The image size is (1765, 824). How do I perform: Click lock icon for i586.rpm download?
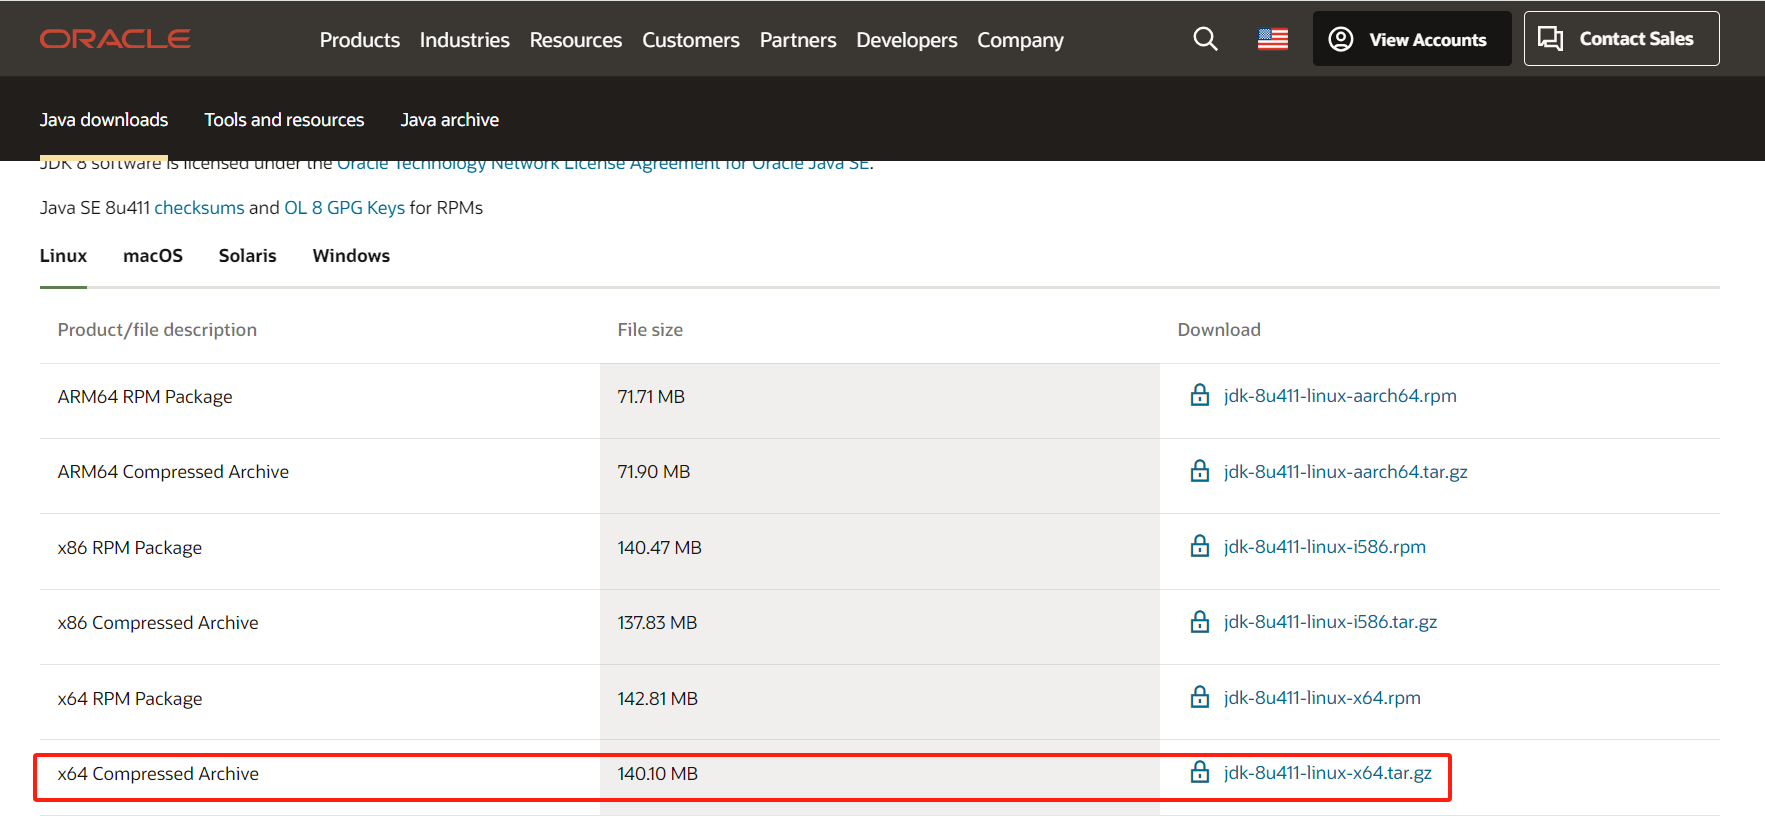1200,546
